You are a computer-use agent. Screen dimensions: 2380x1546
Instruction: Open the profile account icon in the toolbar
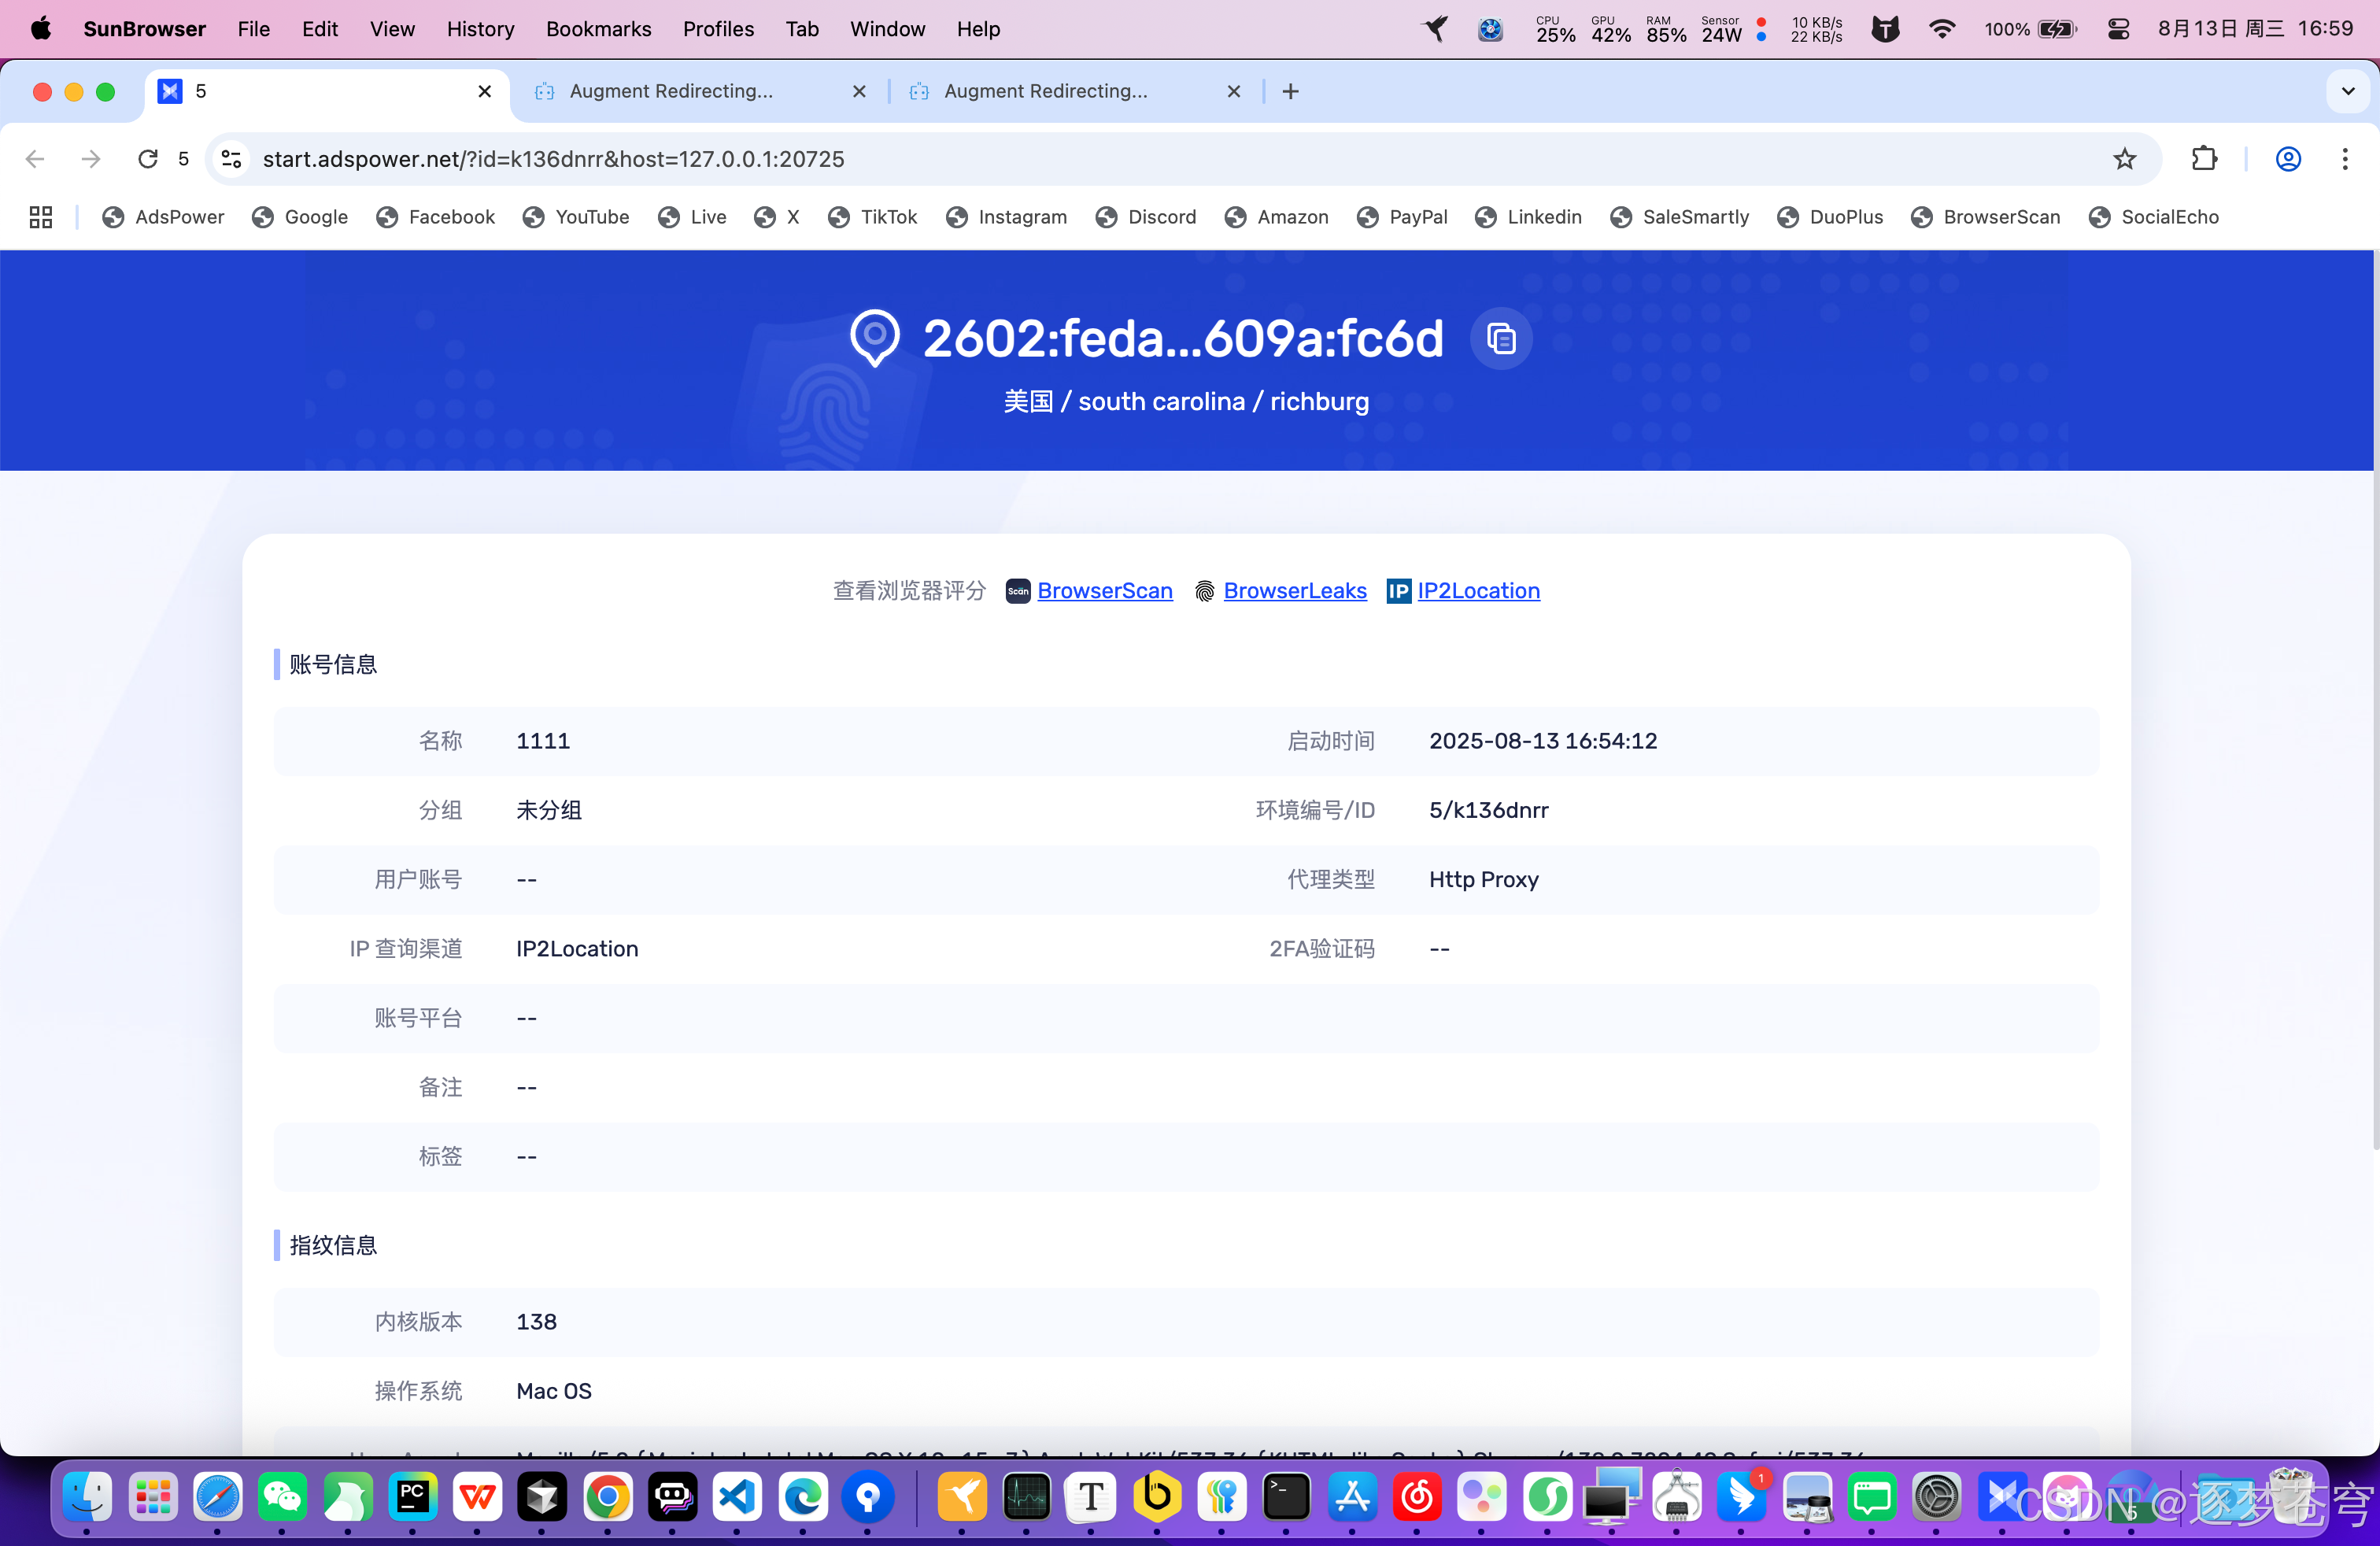(2288, 159)
